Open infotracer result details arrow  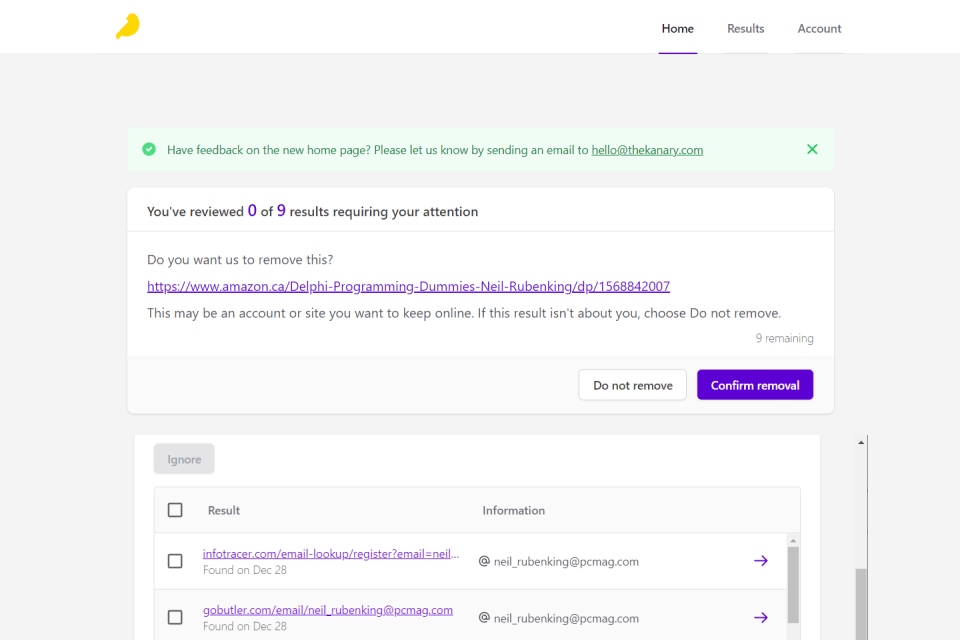(x=760, y=561)
